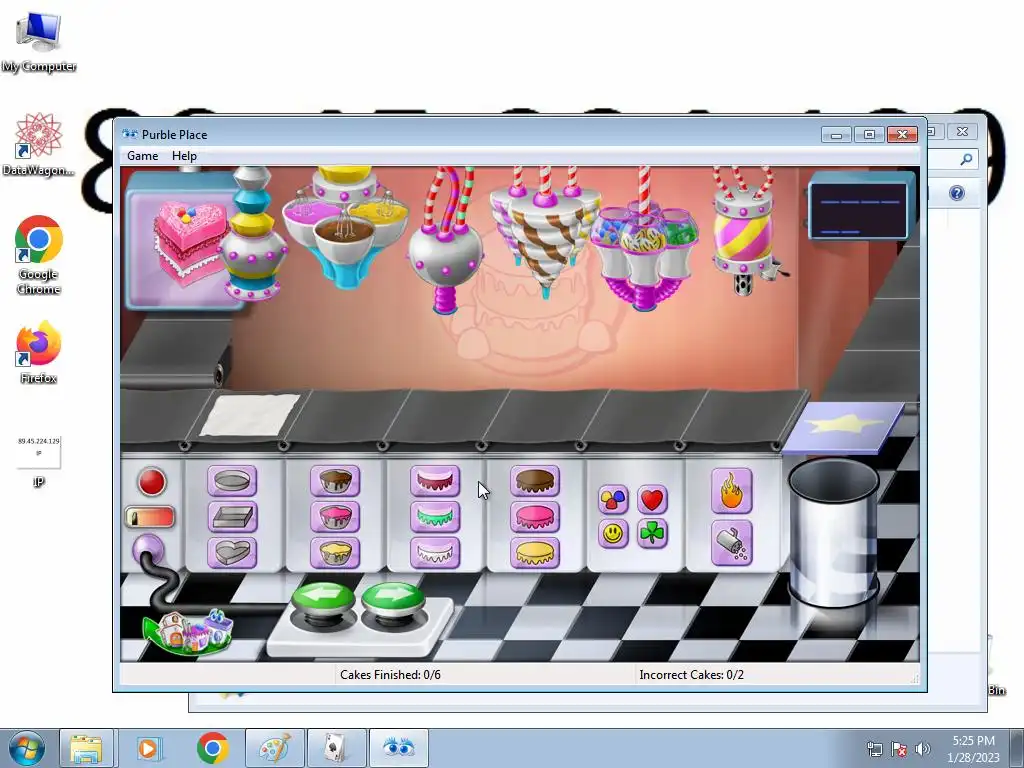
Task: Open the Help menu
Action: point(184,156)
